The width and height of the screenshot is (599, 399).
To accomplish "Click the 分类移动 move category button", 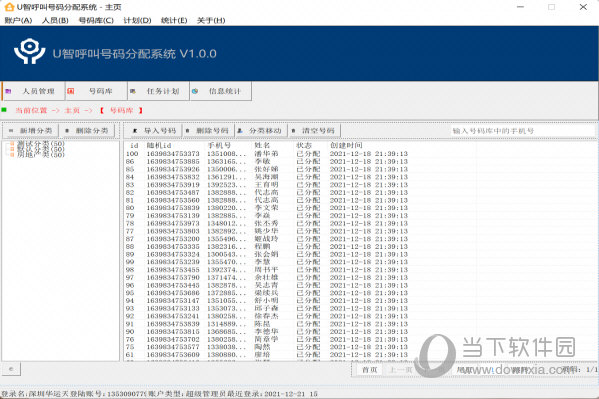I will point(260,131).
